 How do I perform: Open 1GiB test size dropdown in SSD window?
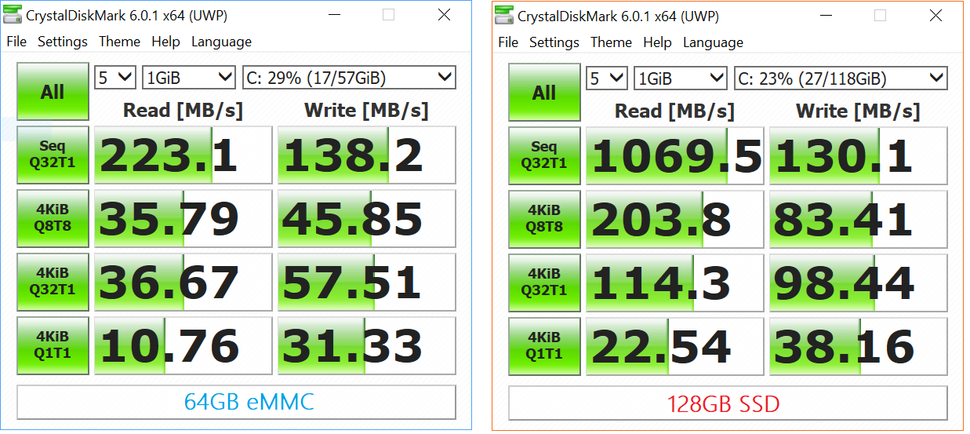pos(680,78)
